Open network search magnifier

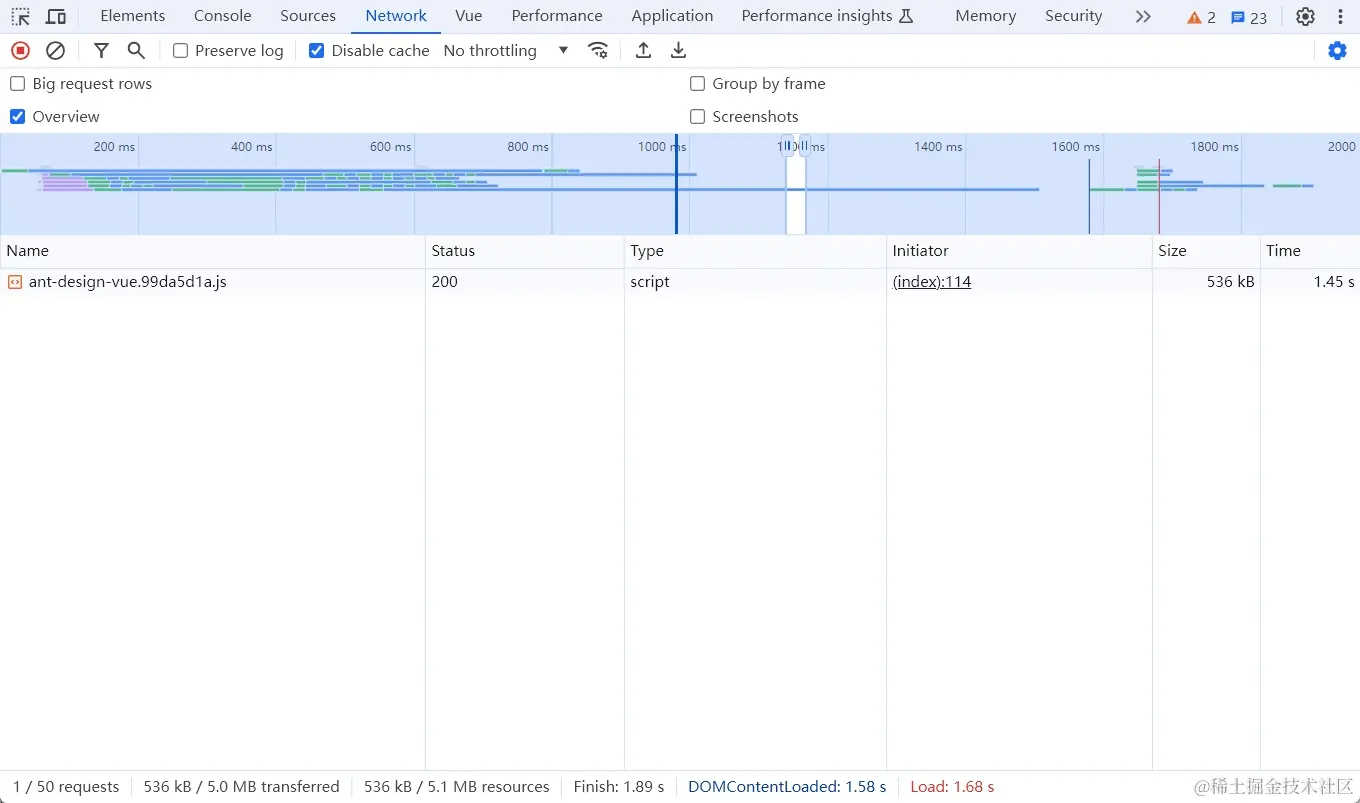(x=136, y=51)
